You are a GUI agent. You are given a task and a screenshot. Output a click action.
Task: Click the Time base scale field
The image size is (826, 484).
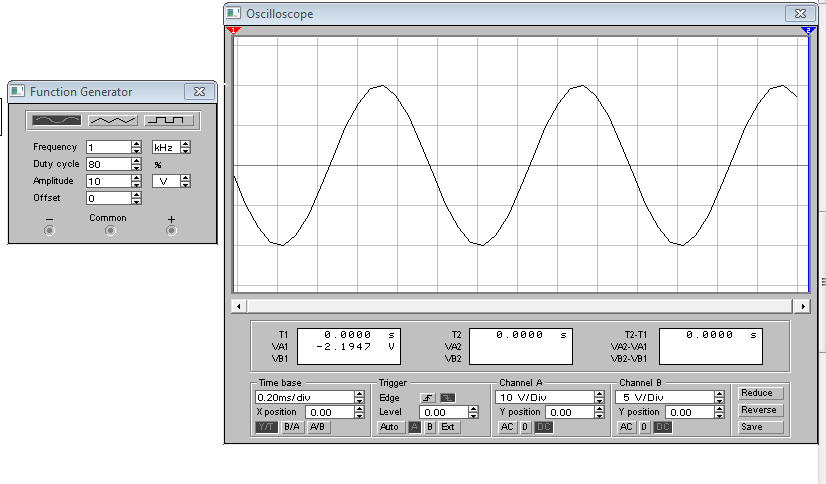point(304,397)
